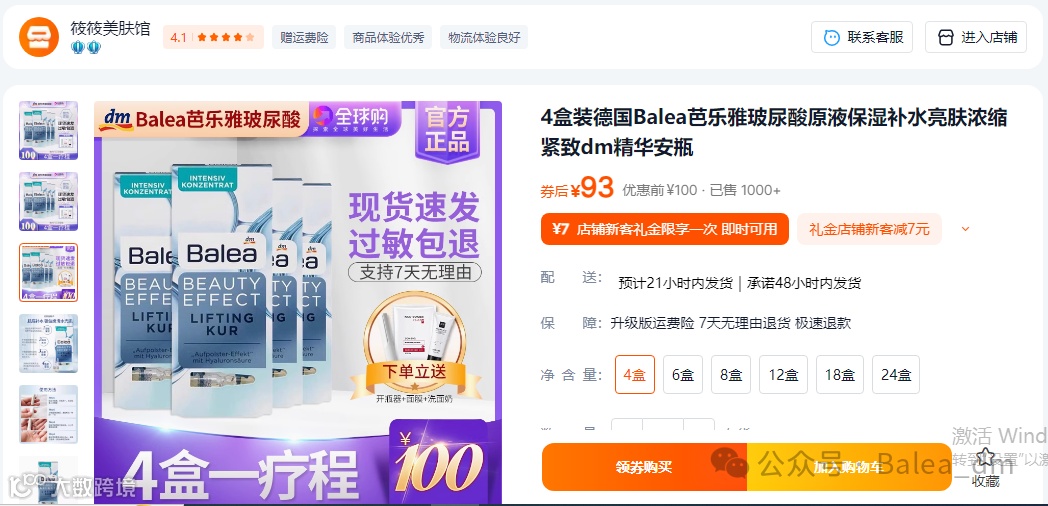This screenshot has height=506, width=1048.
Task: View the hand usage thumbnail
Action: click(48, 414)
